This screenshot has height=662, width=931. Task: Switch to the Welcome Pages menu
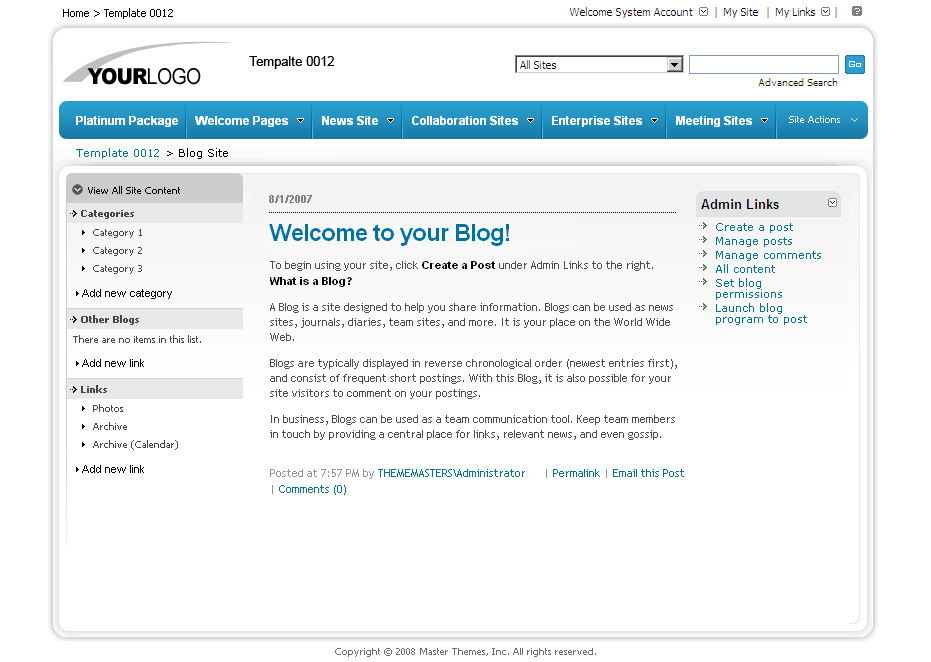tap(241, 120)
